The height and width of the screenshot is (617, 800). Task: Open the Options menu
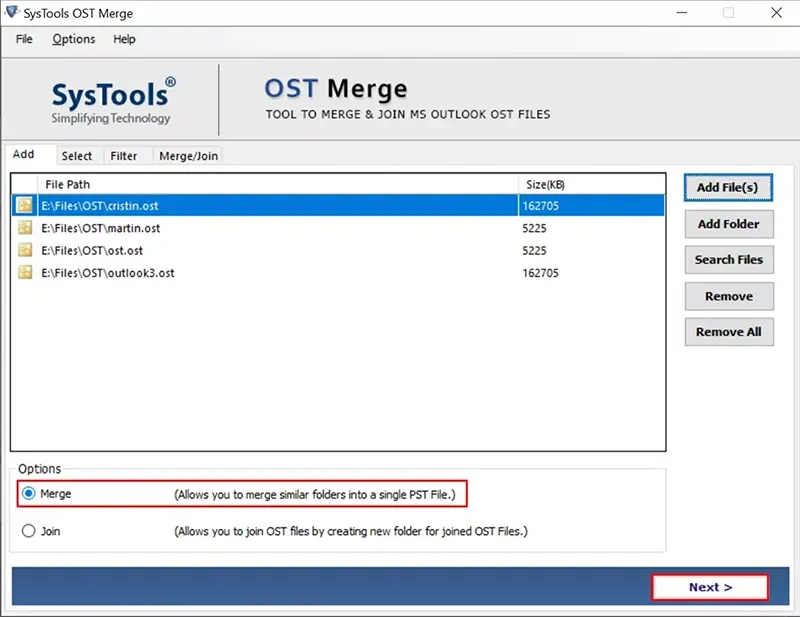pos(73,39)
